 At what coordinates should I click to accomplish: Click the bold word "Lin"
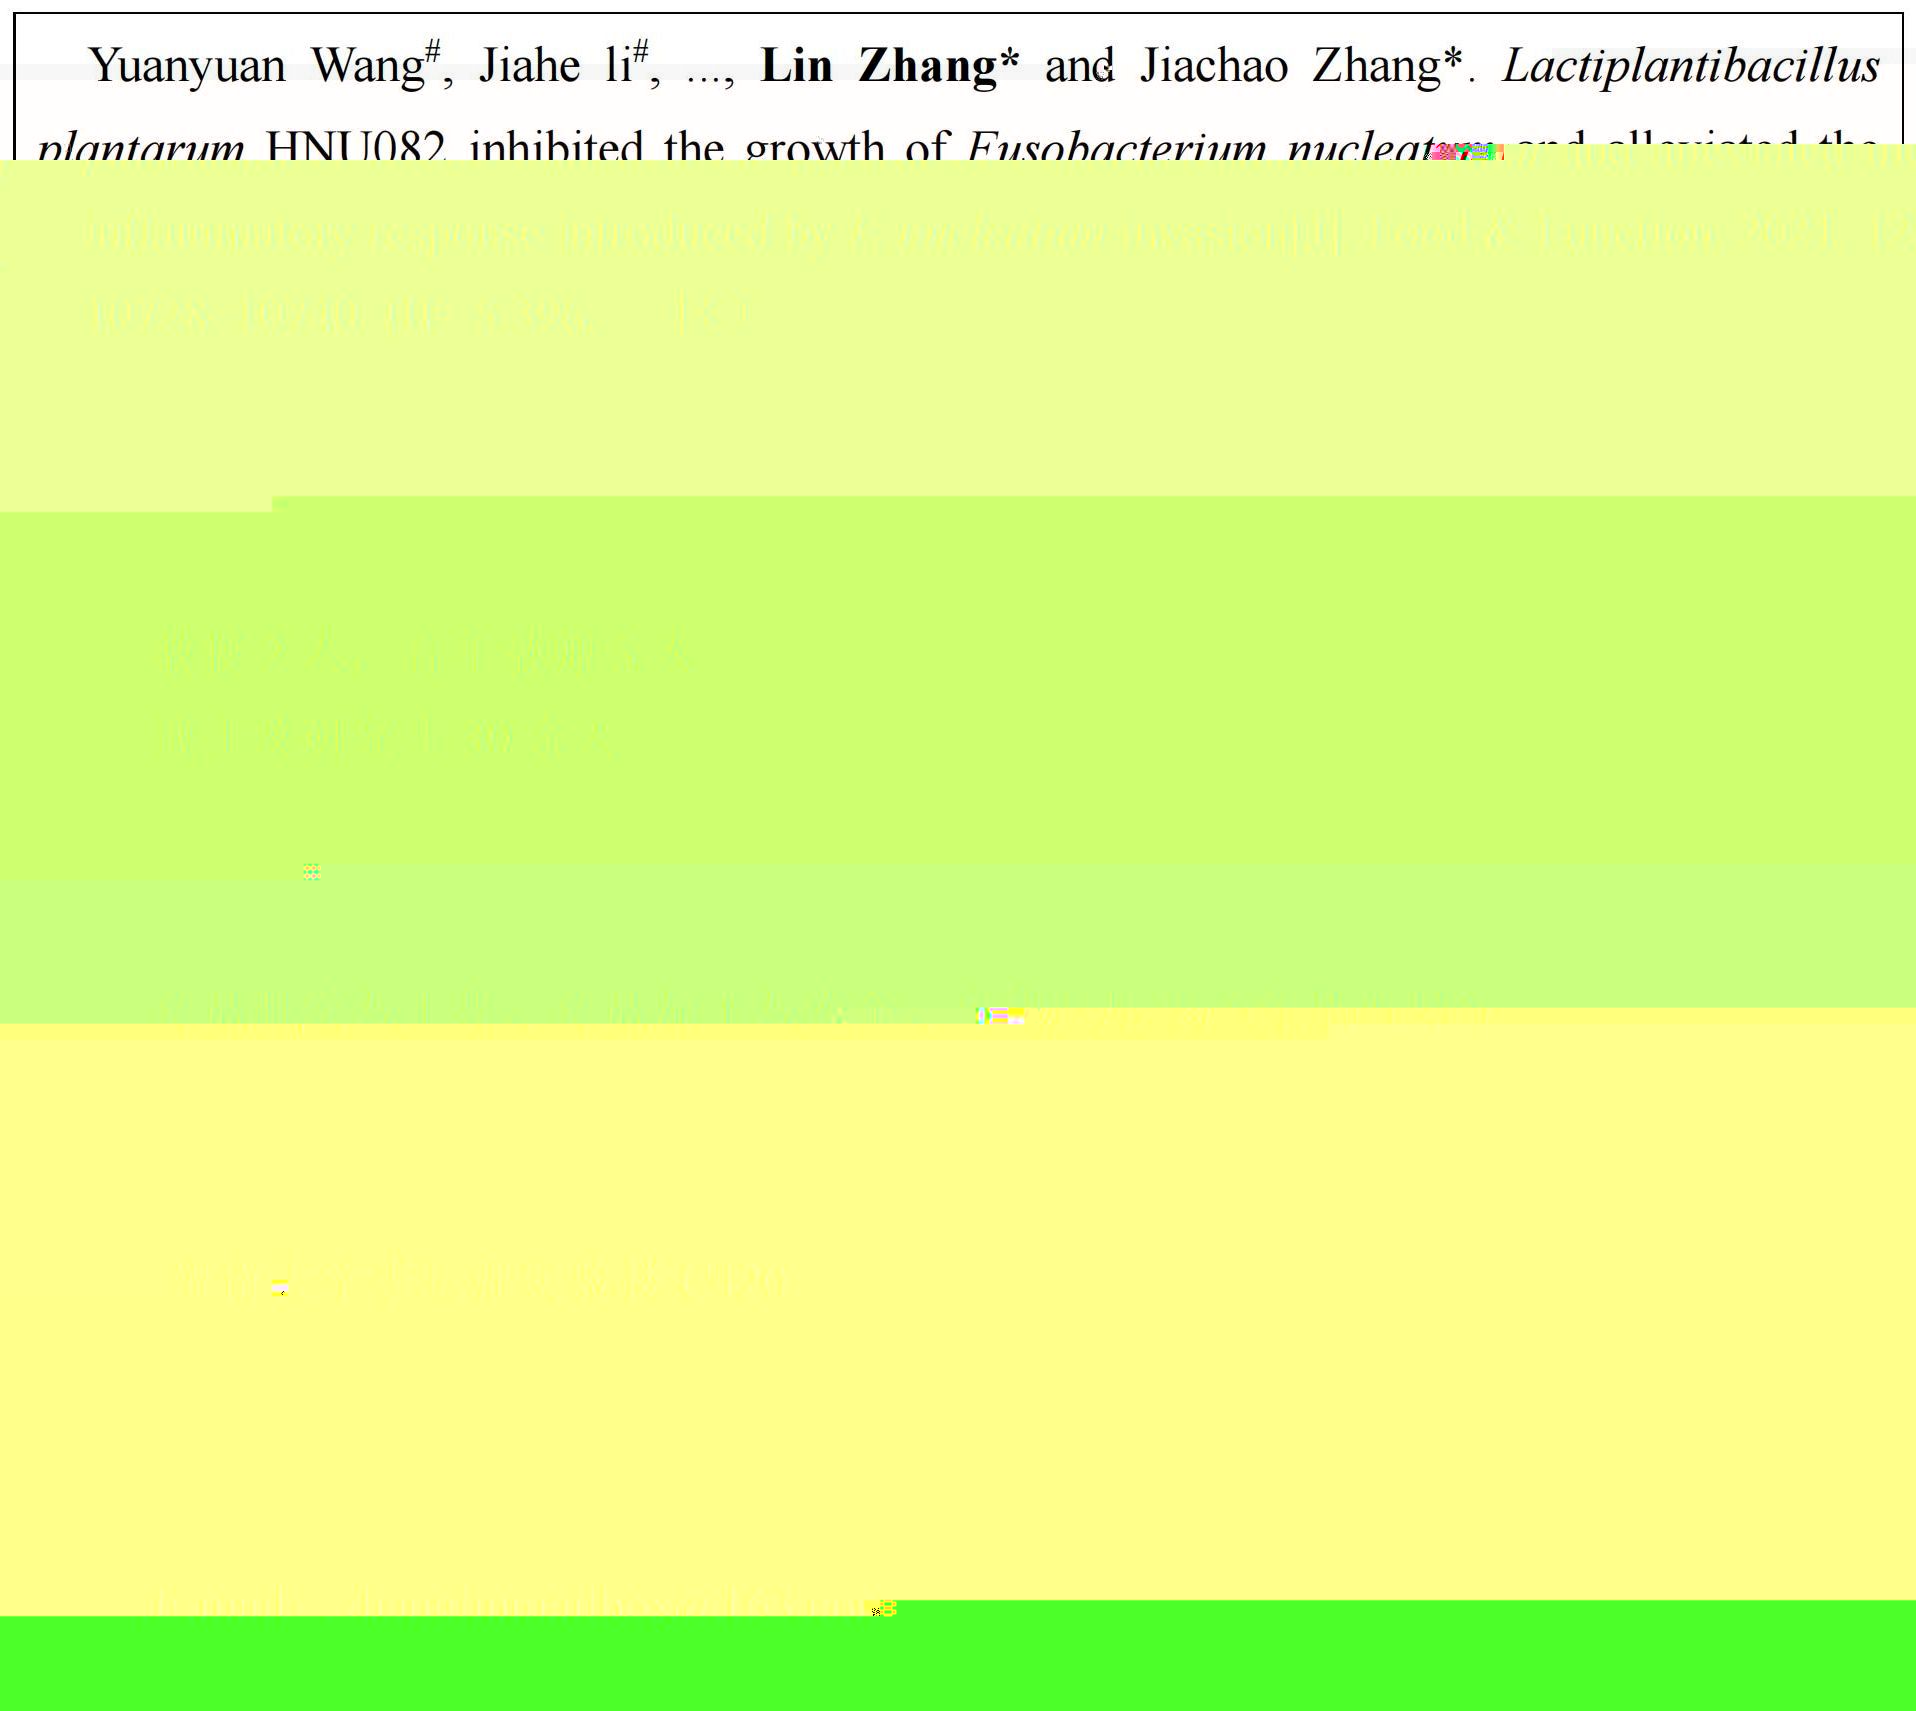[x=796, y=67]
